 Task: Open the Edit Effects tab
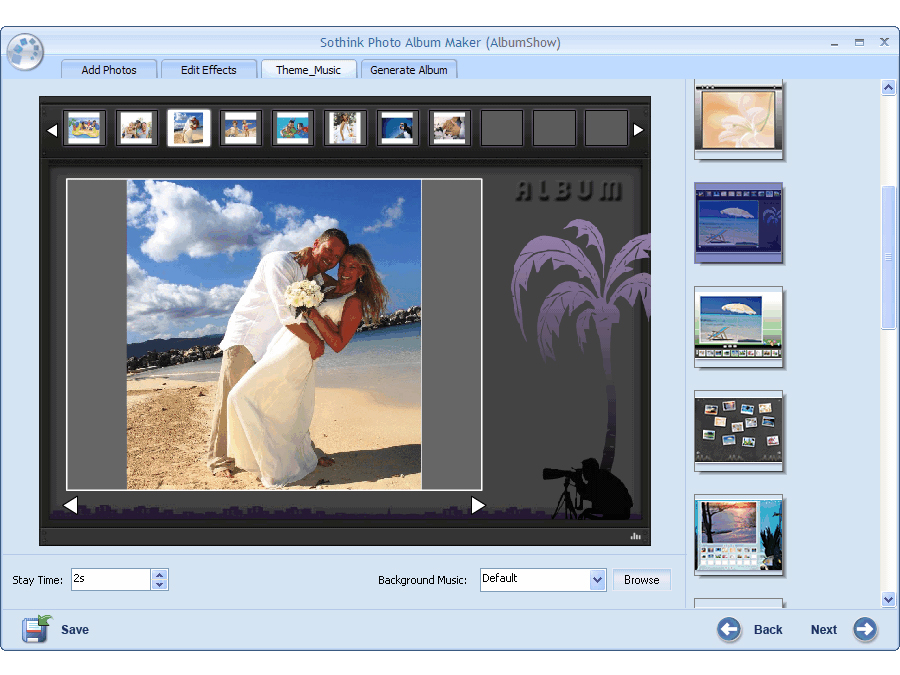coord(209,69)
